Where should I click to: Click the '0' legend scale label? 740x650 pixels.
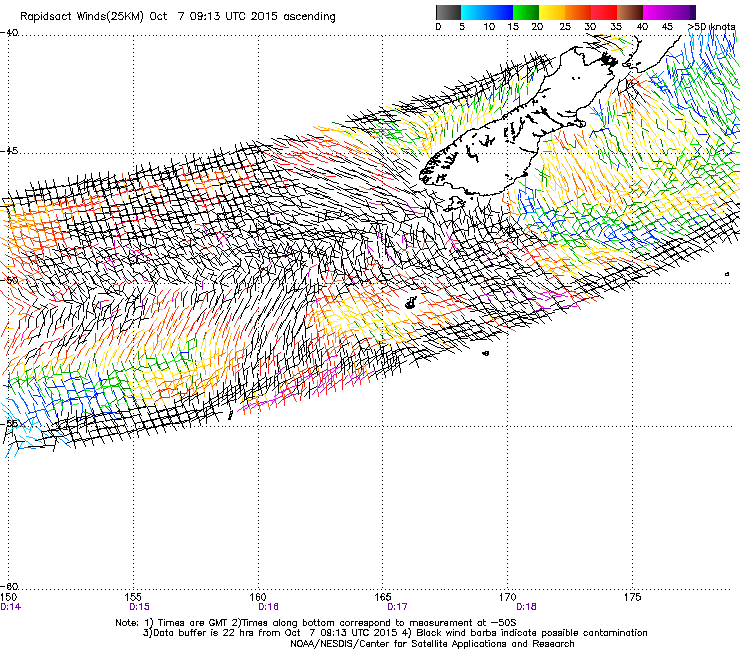[438, 27]
